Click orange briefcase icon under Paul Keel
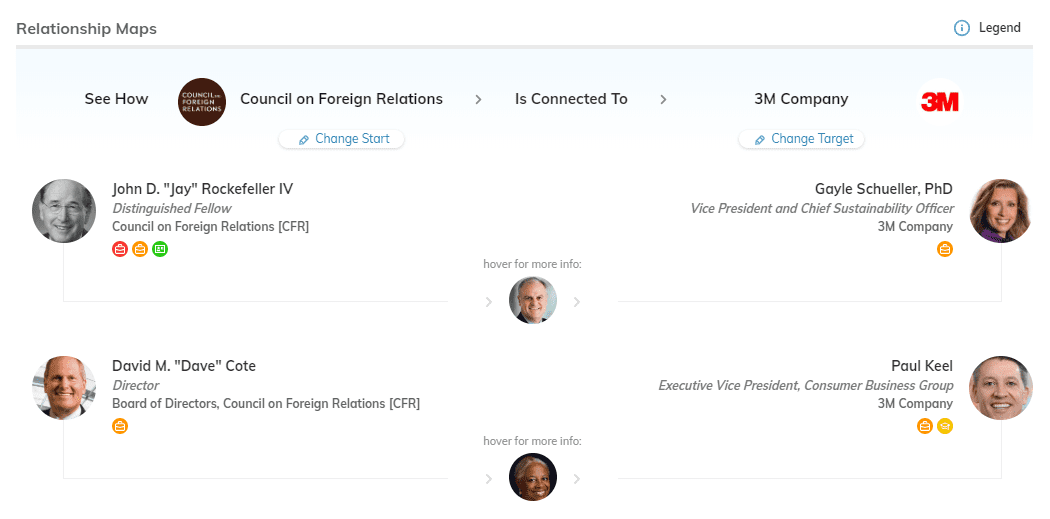1050x519 pixels. pyautogui.click(x=925, y=426)
